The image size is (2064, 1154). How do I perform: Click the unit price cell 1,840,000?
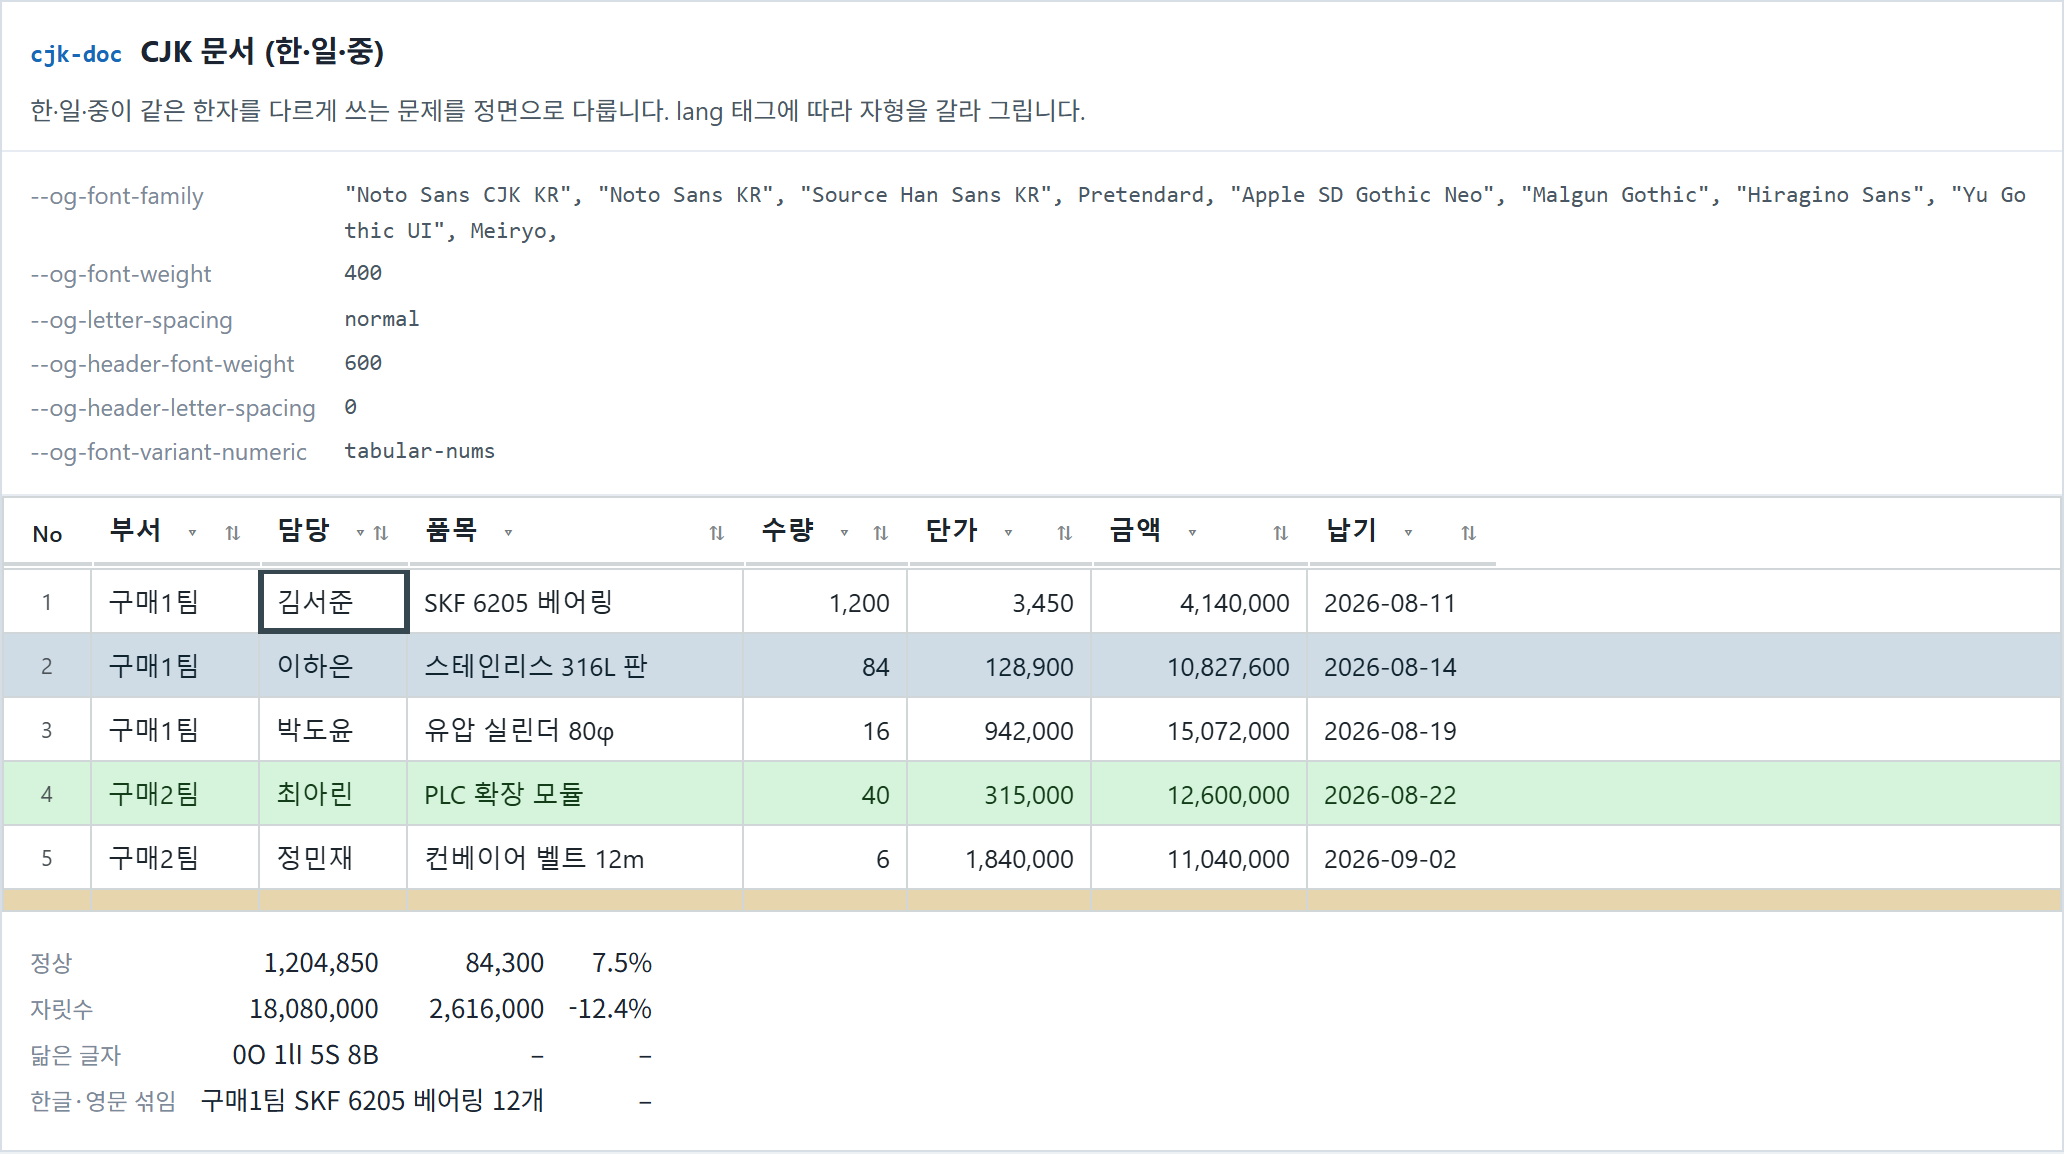999,858
